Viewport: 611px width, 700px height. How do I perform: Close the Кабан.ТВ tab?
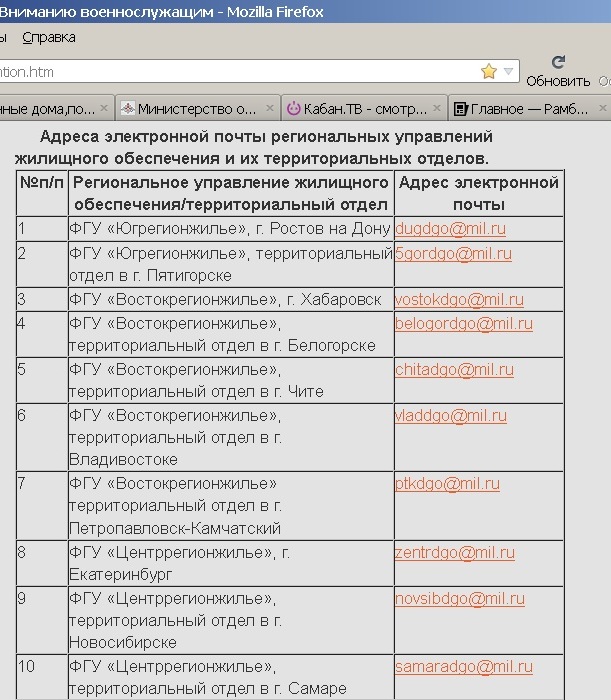[438, 108]
